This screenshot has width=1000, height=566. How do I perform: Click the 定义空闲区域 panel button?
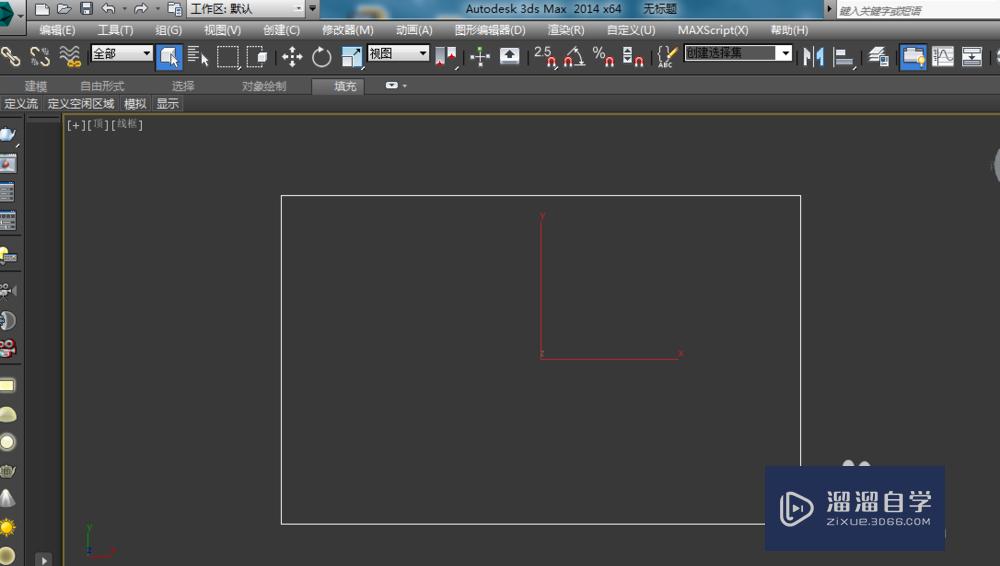coord(80,104)
